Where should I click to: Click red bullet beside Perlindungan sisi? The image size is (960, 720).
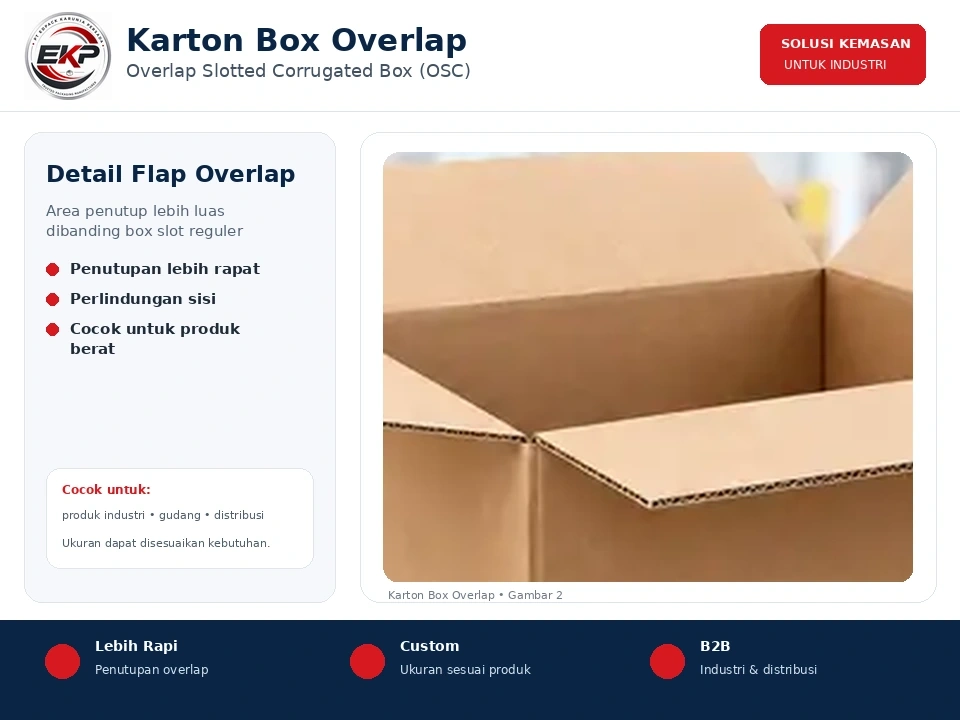click(x=53, y=299)
